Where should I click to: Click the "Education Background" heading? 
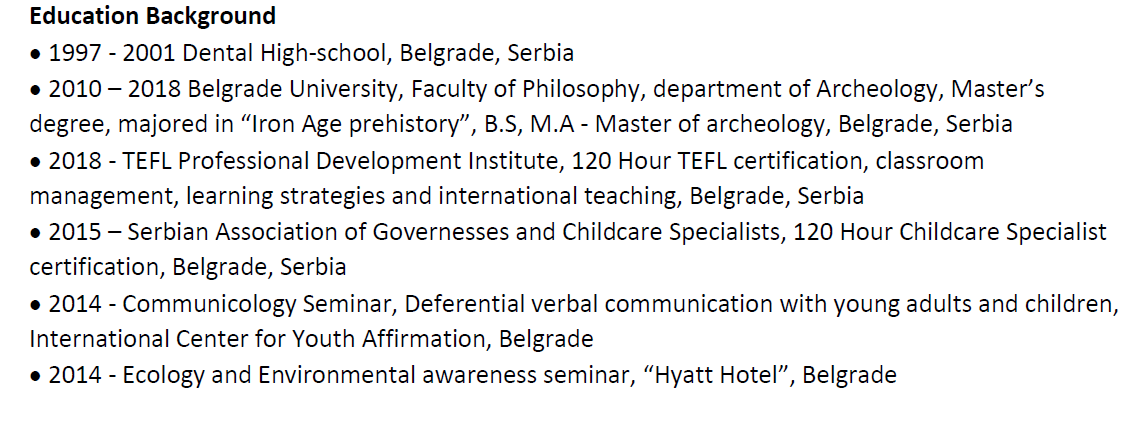coord(153,17)
